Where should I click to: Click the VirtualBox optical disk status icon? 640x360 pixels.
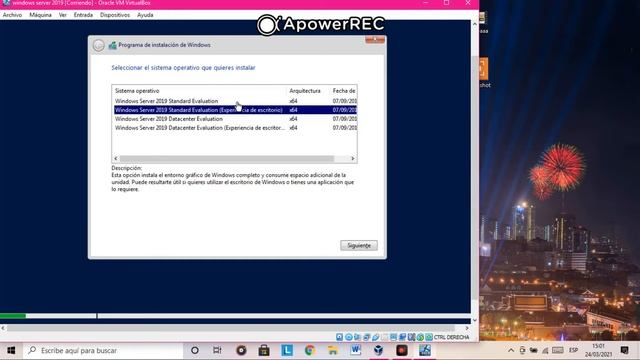pyautogui.click(x=349, y=337)
